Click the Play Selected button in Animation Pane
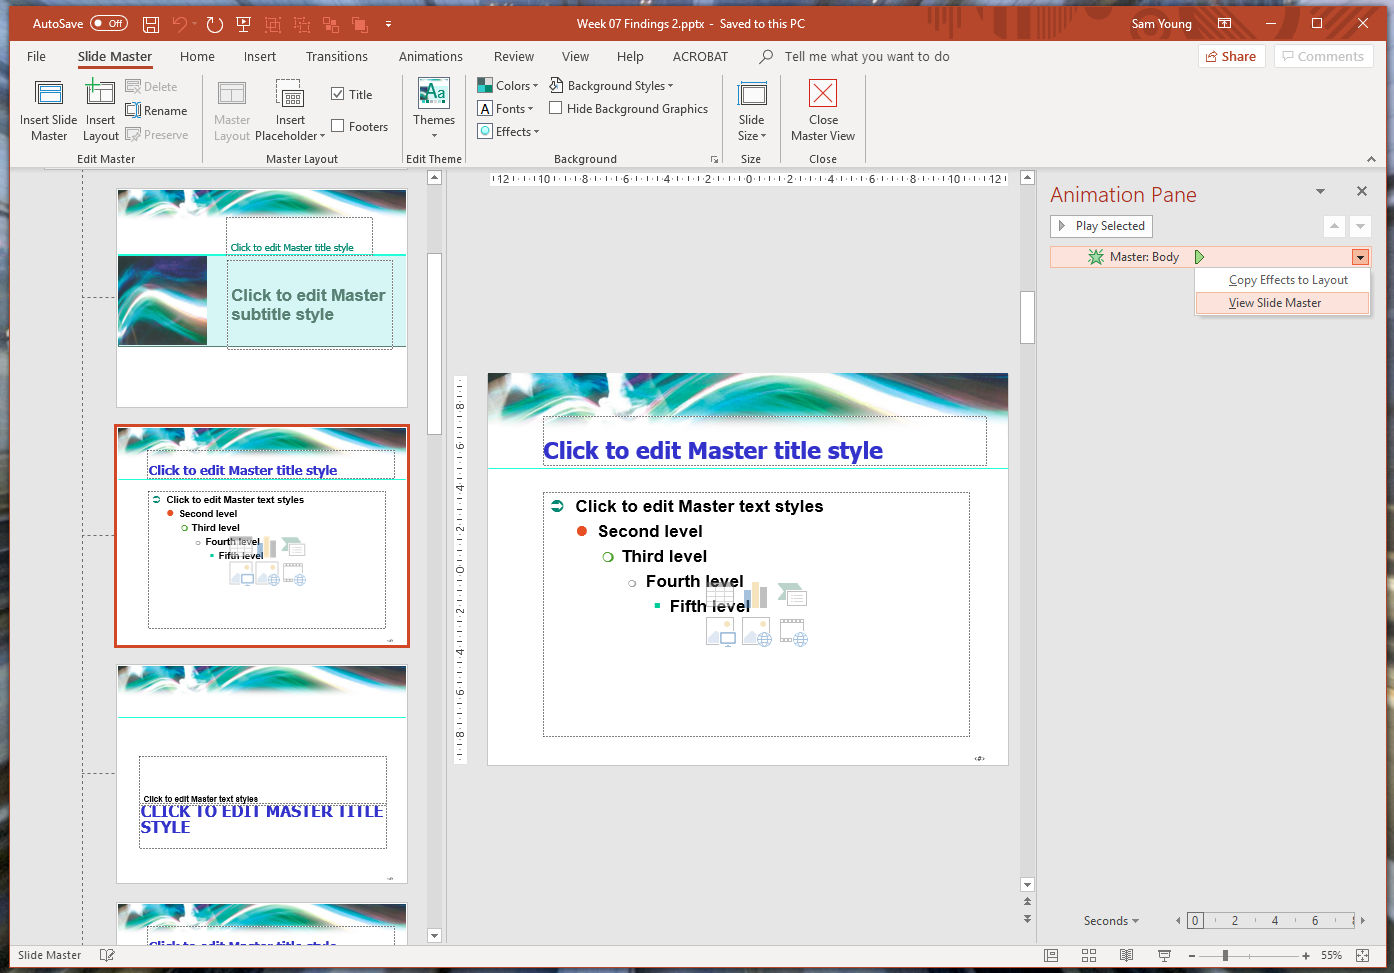Screen dimensions: 1394x973 (1100, 225)
